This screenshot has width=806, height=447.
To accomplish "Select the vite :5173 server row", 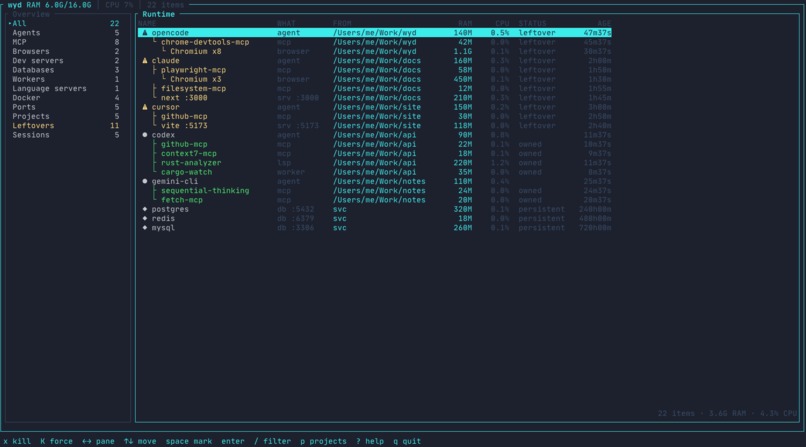I will (375, 125).
